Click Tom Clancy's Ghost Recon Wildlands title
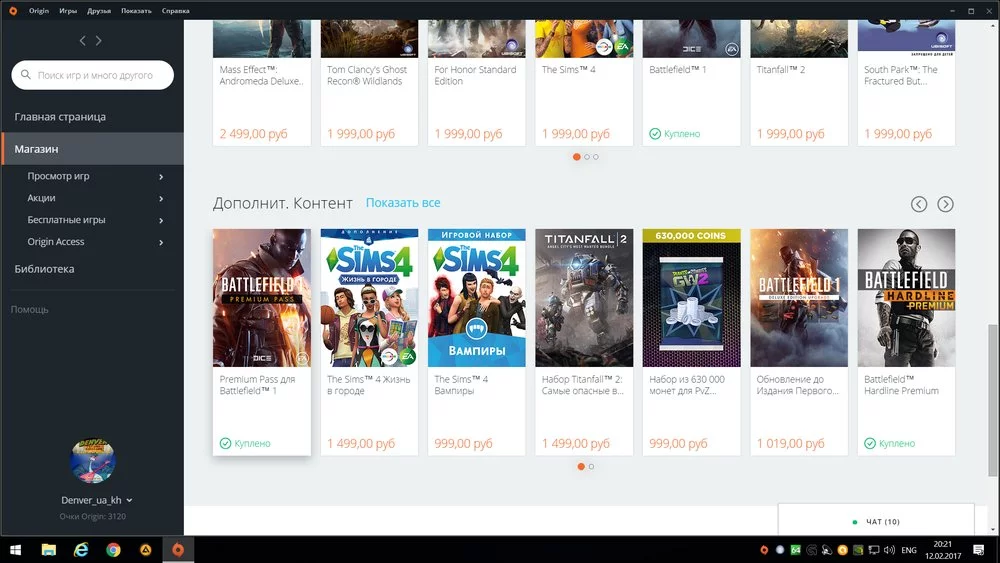1000x563 pixels. (367, 75)
